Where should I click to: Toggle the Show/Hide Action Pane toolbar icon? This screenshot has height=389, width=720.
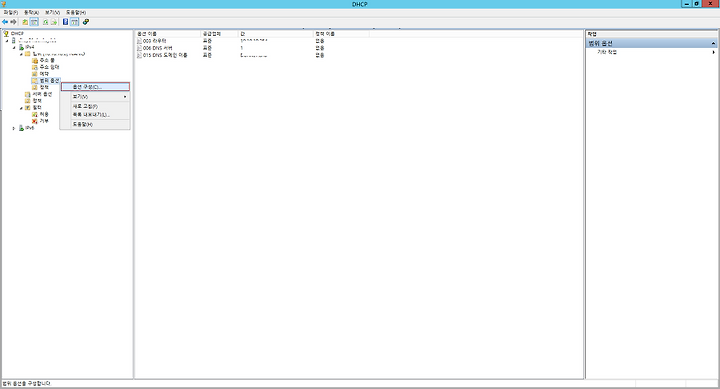tap(74, 22)
